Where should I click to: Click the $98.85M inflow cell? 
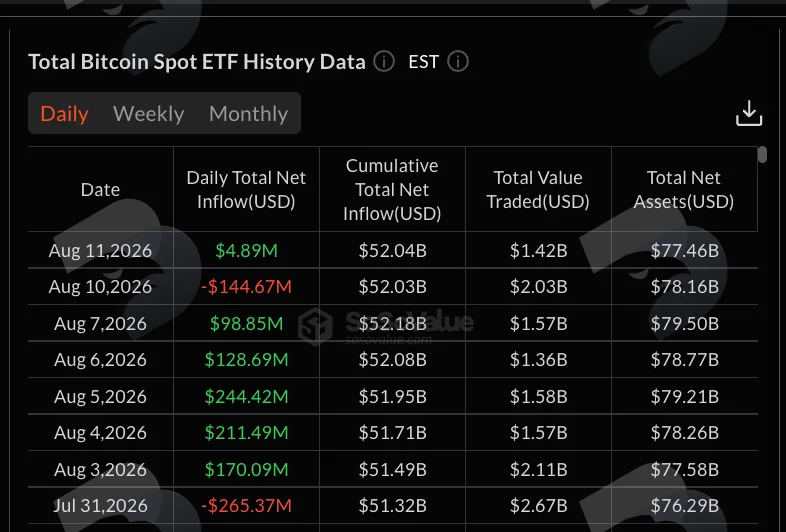[246, 323]
